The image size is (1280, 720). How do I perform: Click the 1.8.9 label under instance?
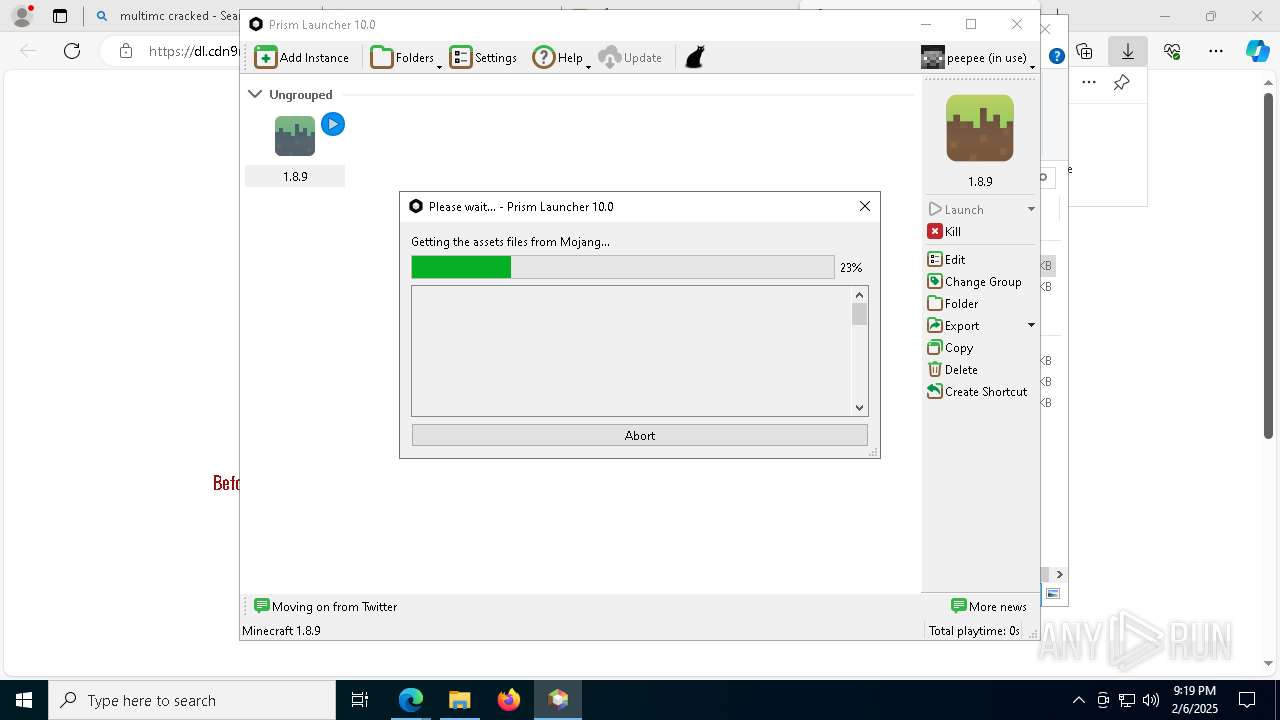295,176
